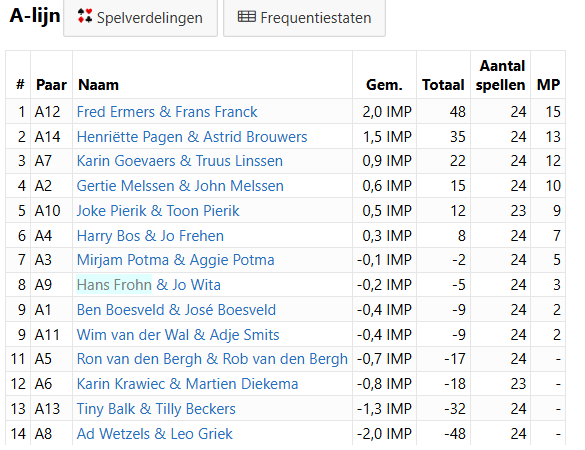Open Gertie Melssen & John Melssen pair
Viewport: 585px width, 450px height.
tap(180, 186)
